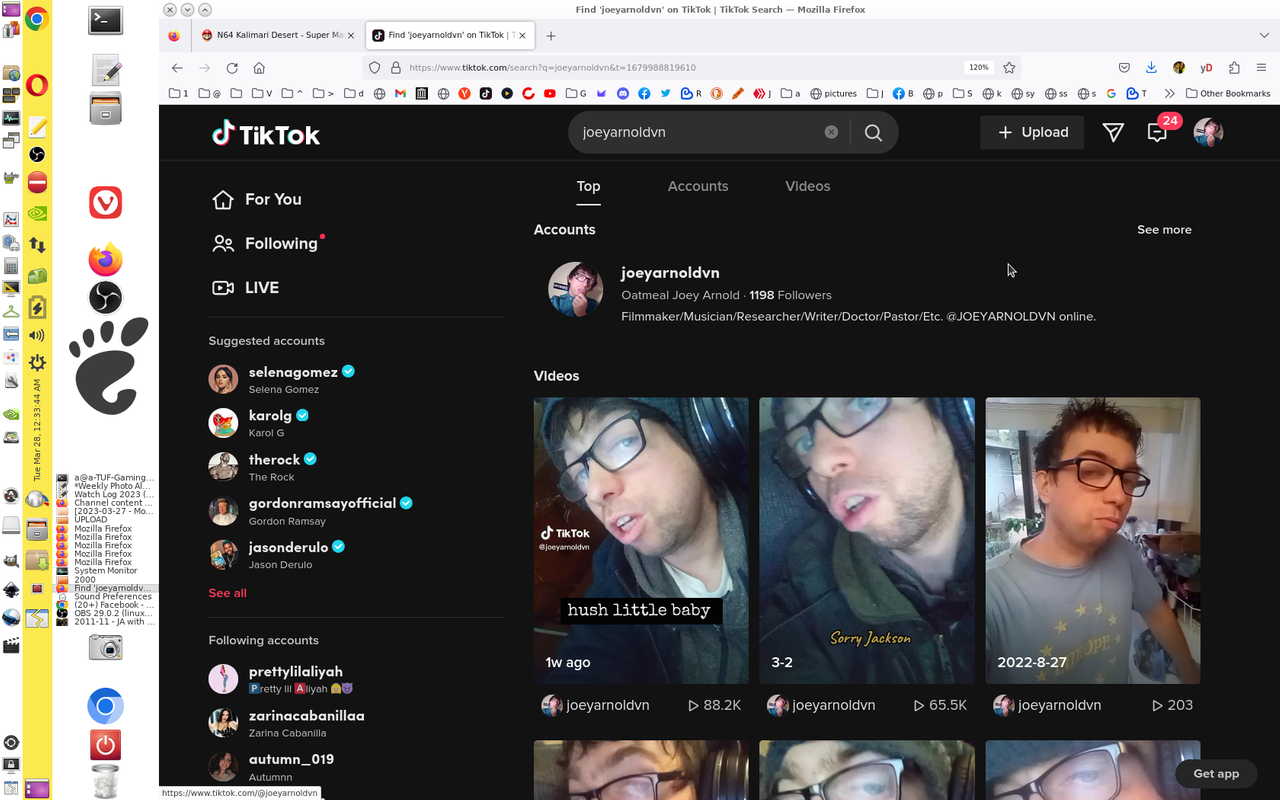This screenshot has width=1280, height=800.
Task: Open 'hush little baby' video thumbnail
Action: (x=641, y=540)
